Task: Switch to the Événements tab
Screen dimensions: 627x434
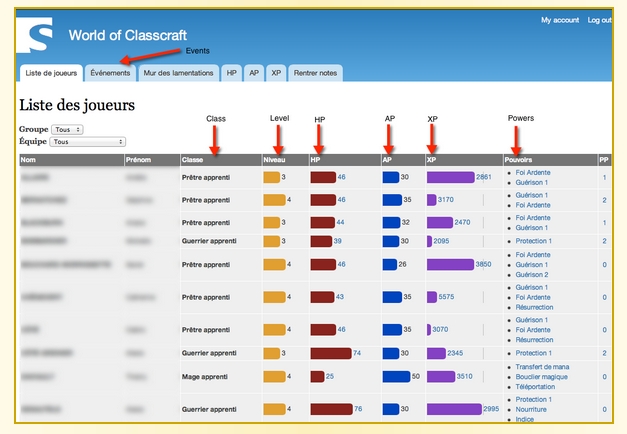Action: 109,73
